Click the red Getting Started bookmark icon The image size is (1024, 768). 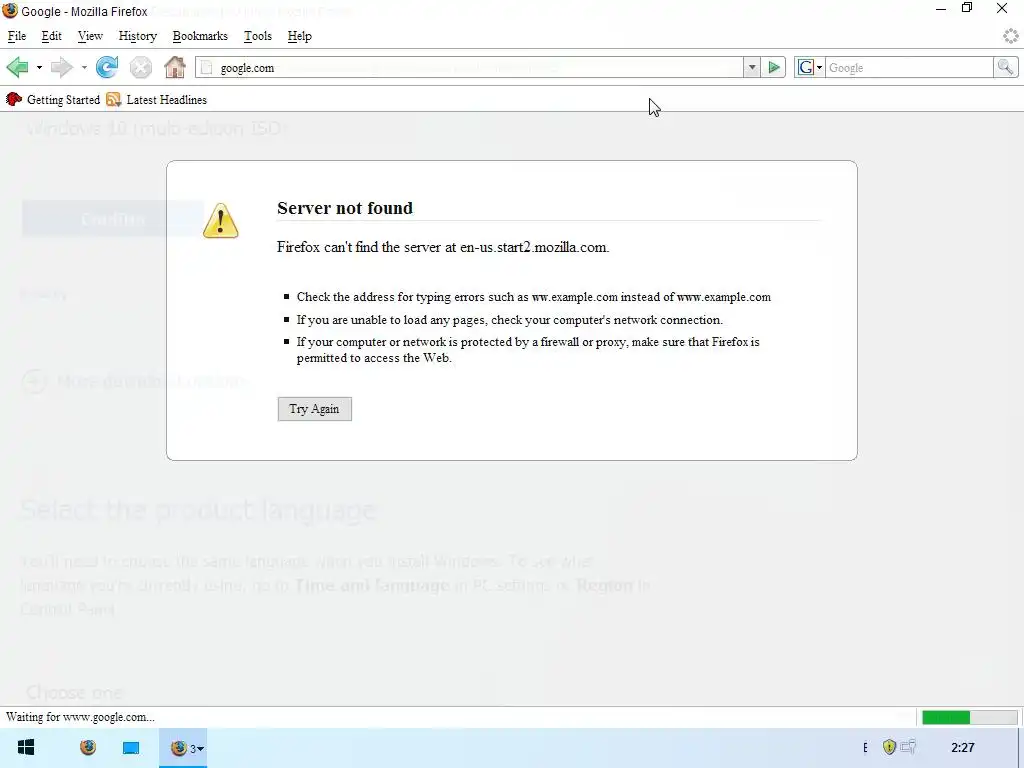pyautogui.click(x=14, y=100)
